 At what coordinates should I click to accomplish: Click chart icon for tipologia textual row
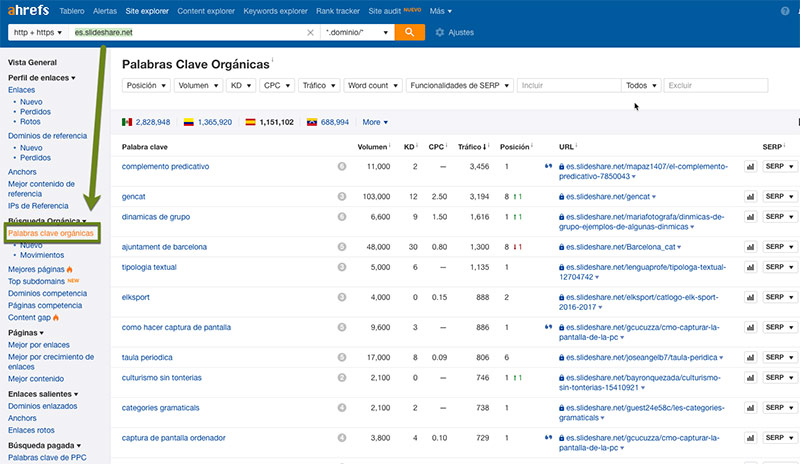pos(750,267)
